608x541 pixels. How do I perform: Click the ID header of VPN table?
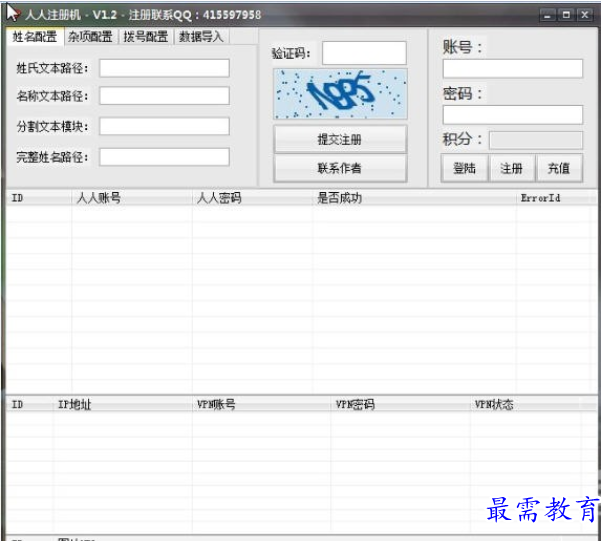[x=29, y=404]
